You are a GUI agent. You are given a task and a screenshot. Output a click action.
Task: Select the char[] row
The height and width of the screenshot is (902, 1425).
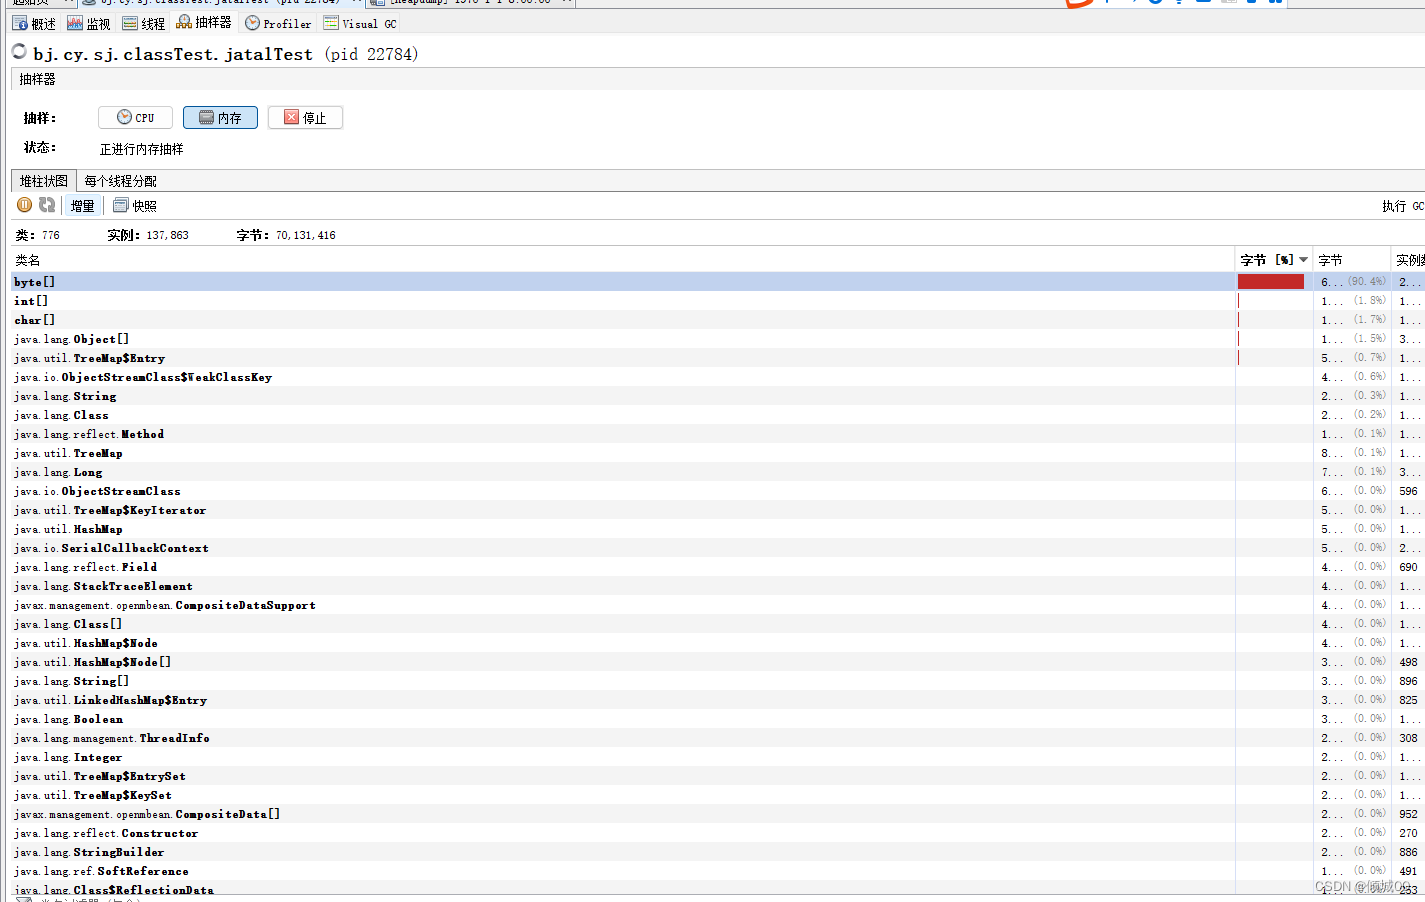coord(718,320)
